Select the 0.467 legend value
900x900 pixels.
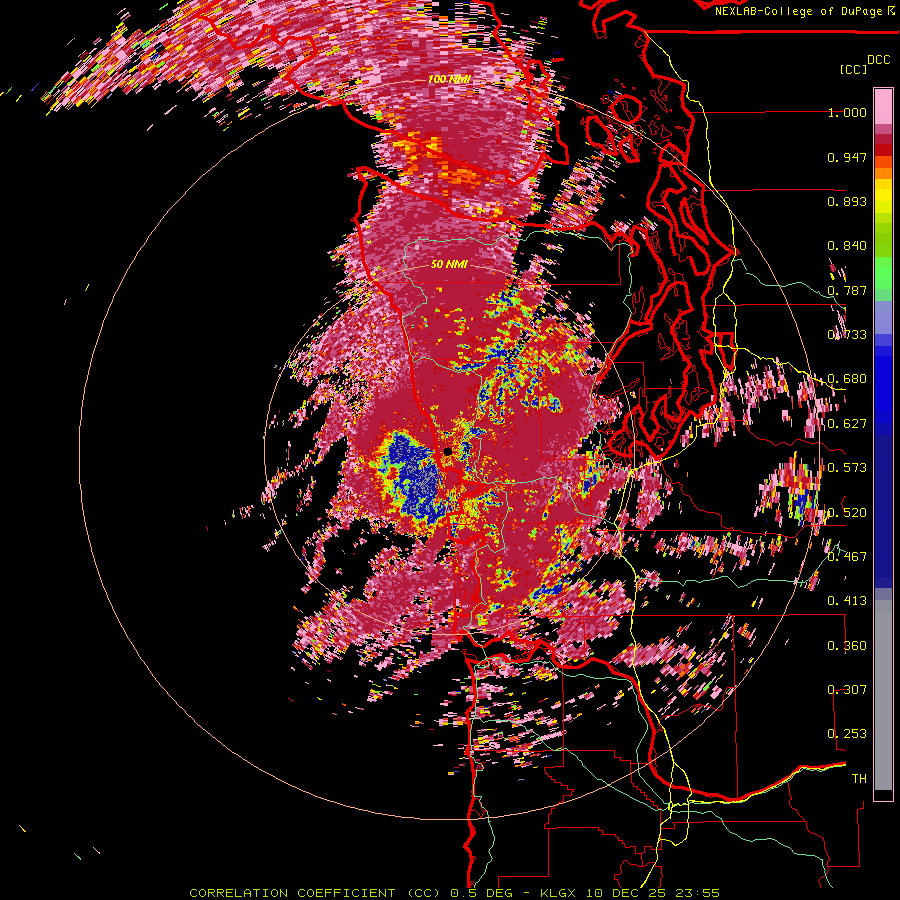click(x=847, y=557)
